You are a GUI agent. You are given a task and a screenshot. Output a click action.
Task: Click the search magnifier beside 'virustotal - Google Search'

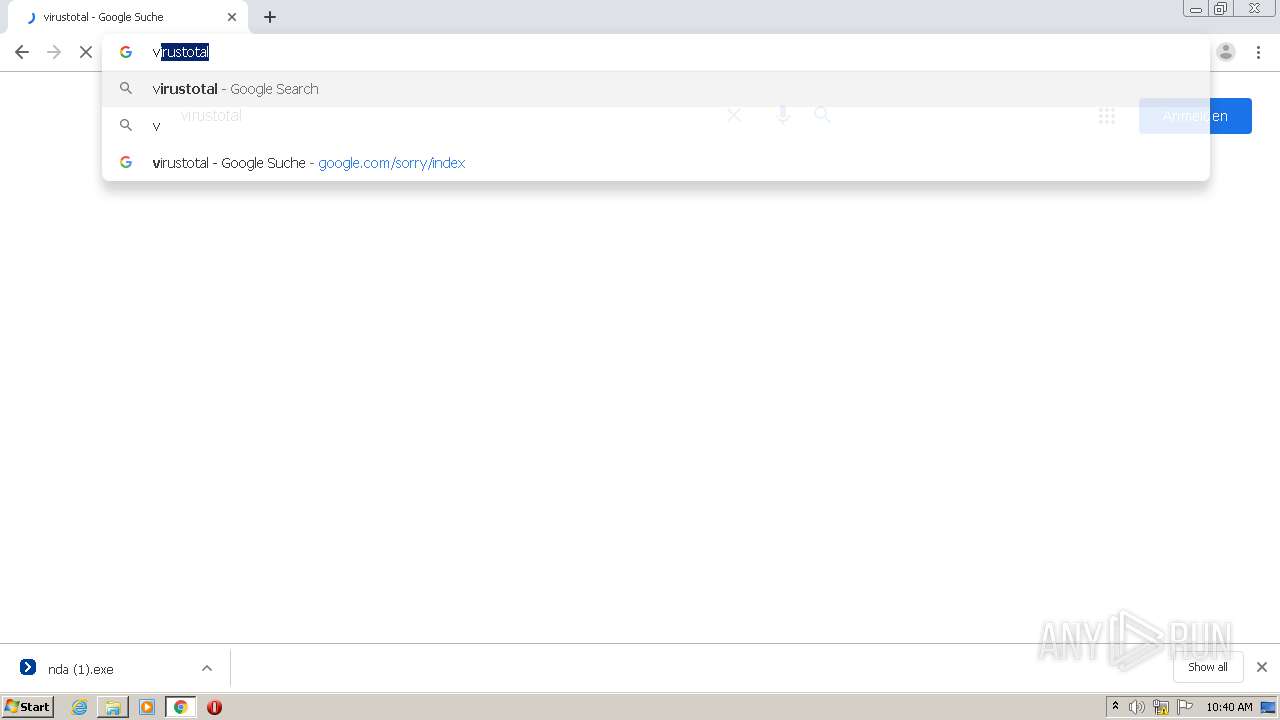(x=126, y=89)
